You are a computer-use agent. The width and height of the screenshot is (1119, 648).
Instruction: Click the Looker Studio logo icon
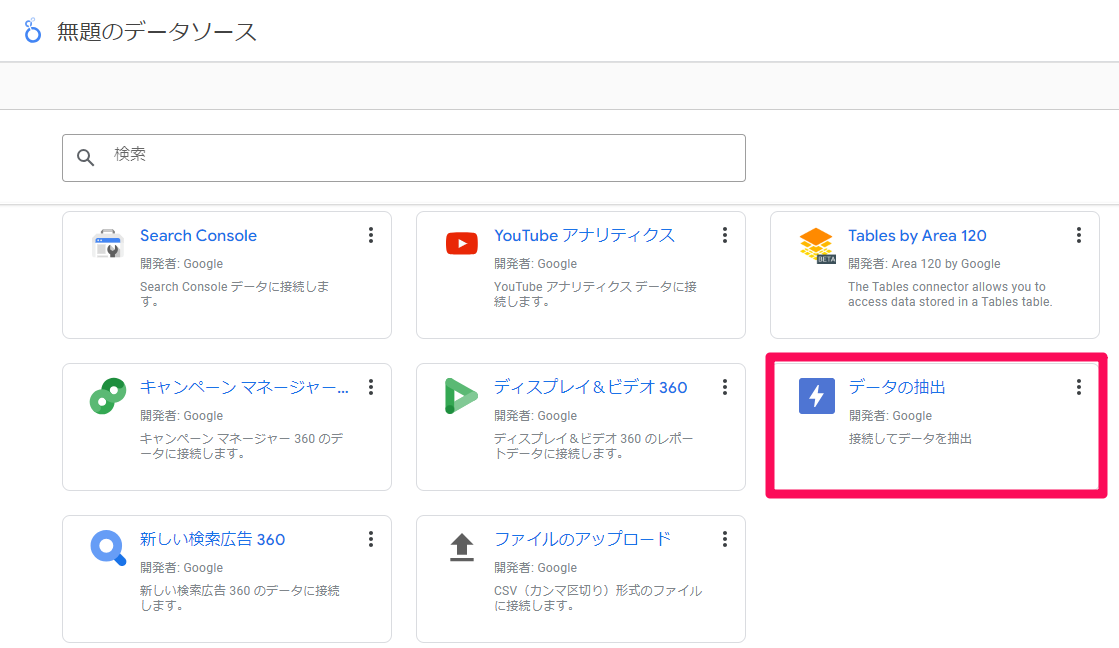[32, 31]
